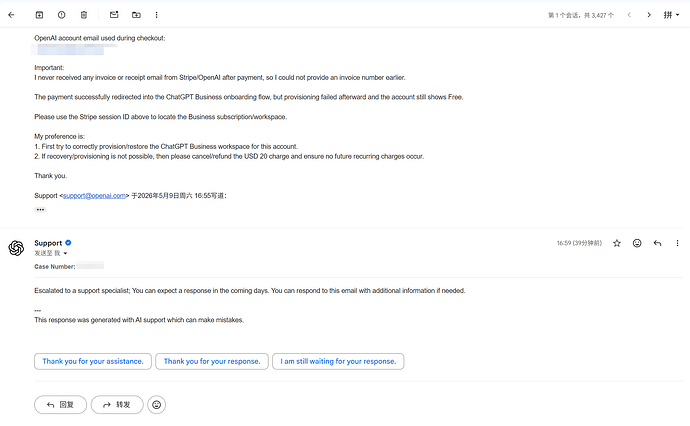Viewport: 690px width, 426px height.
Task: Show trimmed quoted content ellipsis
Action: pos(40,209)
